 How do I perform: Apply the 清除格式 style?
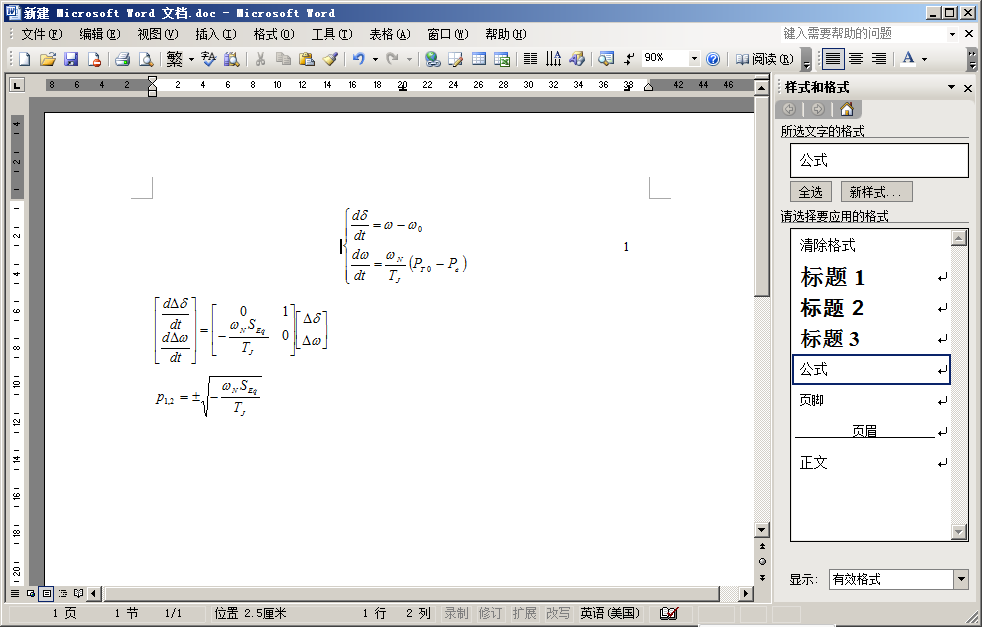(x=871, y=245)
